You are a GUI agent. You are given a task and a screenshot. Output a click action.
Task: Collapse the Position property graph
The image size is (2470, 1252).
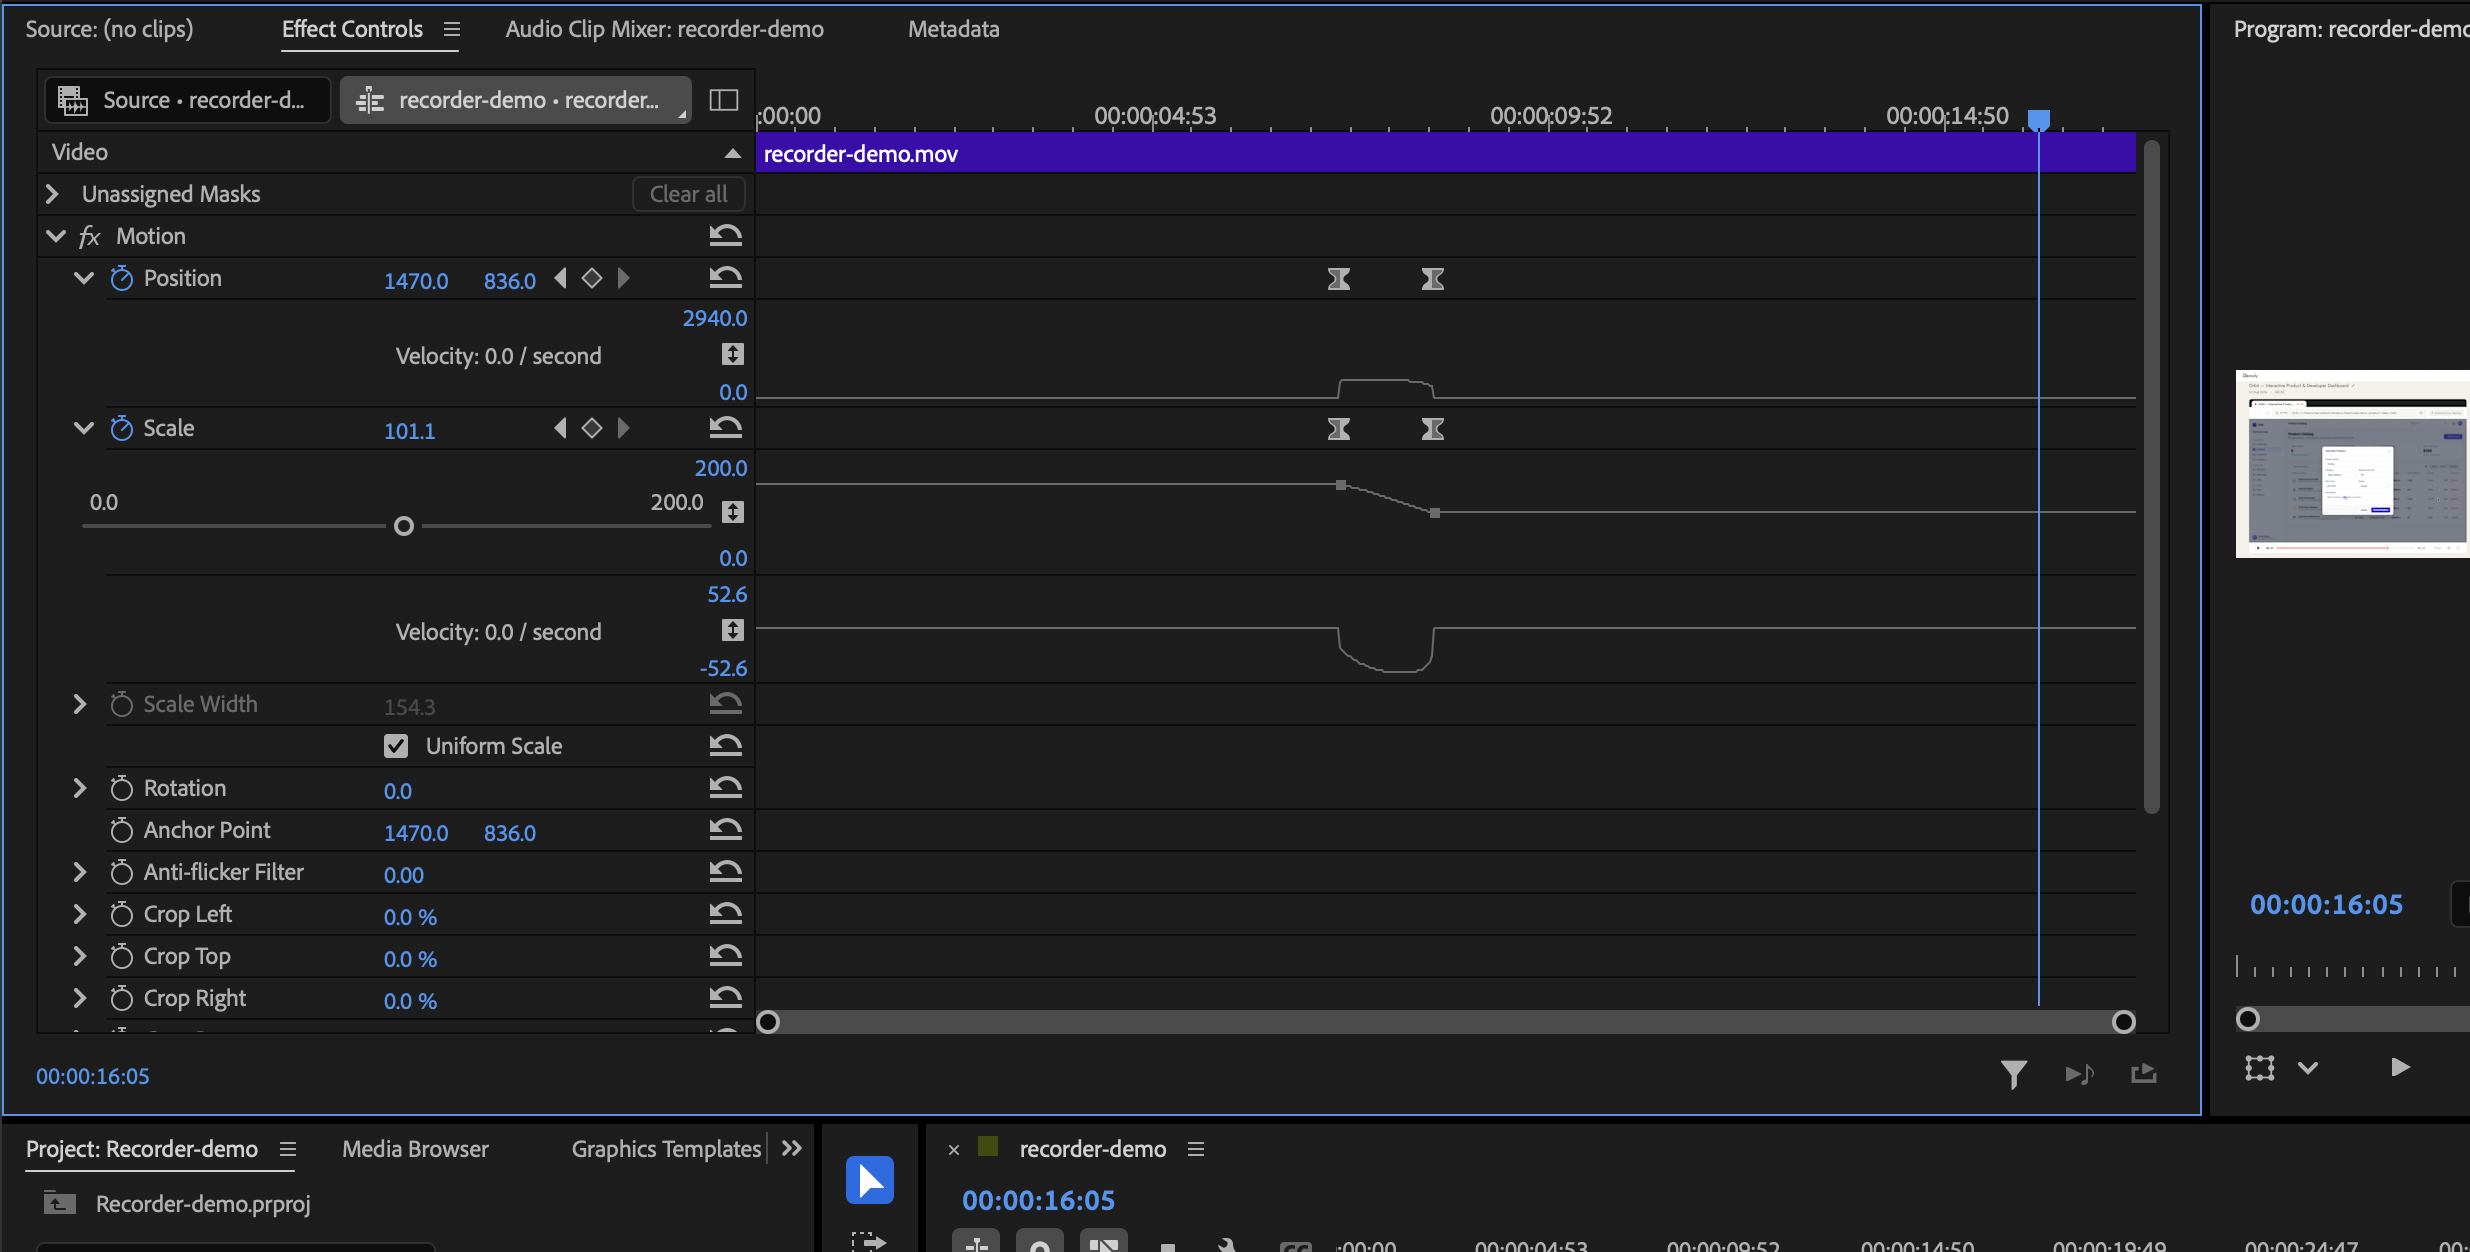84,278
